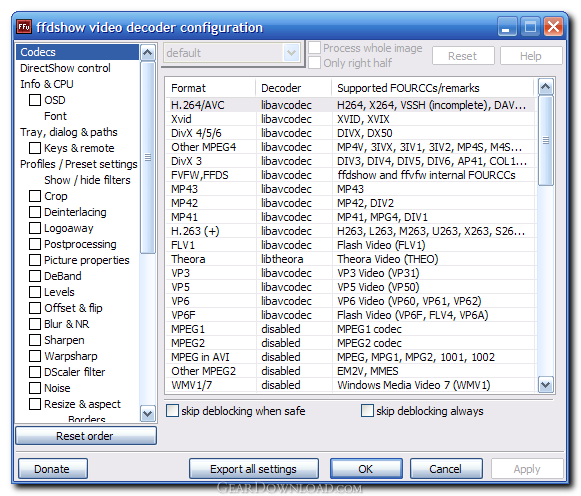Click the left panel scroll up arrow
This screenshot has width=581, height=496.
point(147,52)
